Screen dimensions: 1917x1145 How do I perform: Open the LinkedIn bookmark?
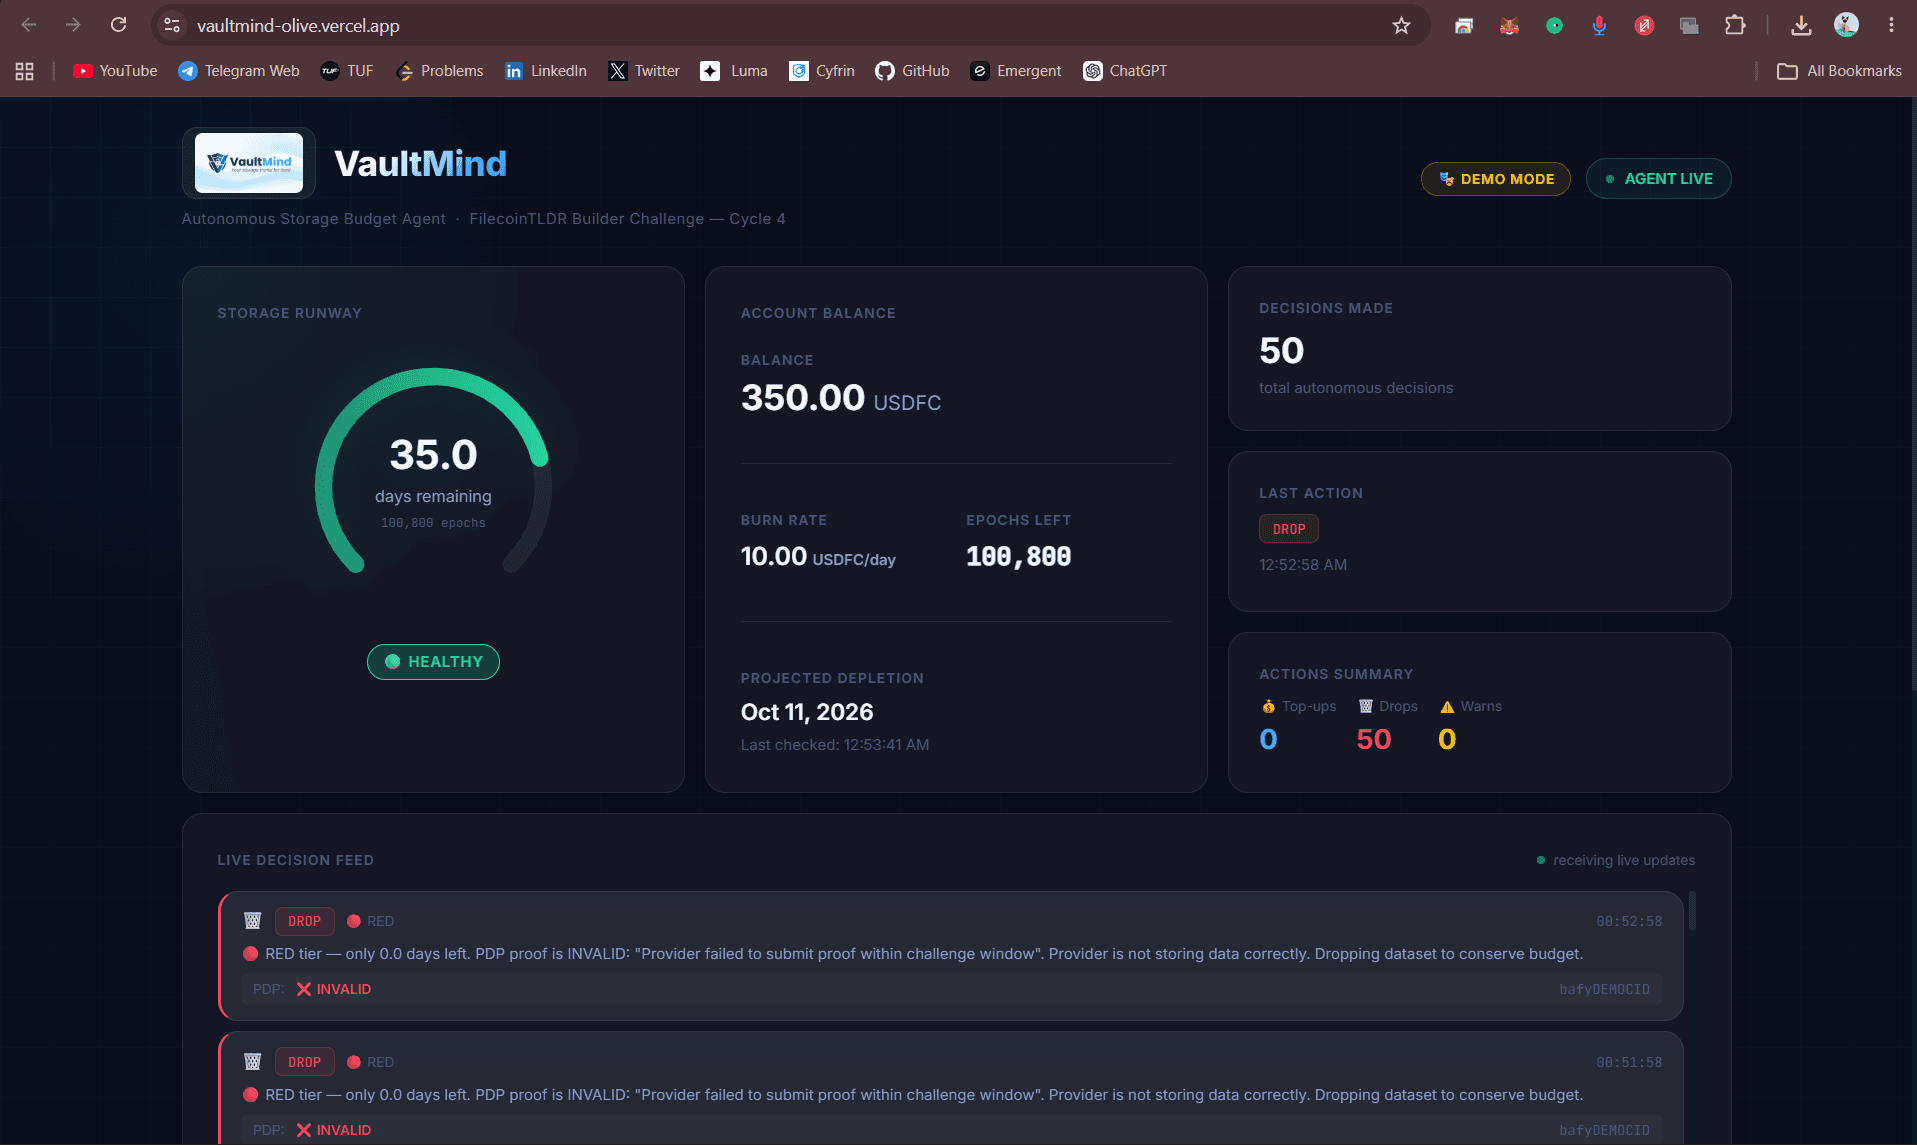546,71
